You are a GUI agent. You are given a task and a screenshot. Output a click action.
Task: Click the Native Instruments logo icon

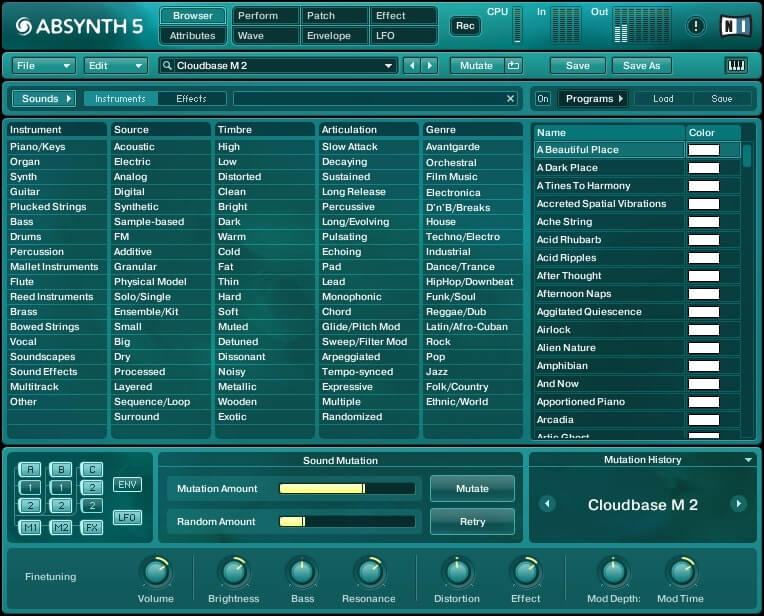[735, 26]
